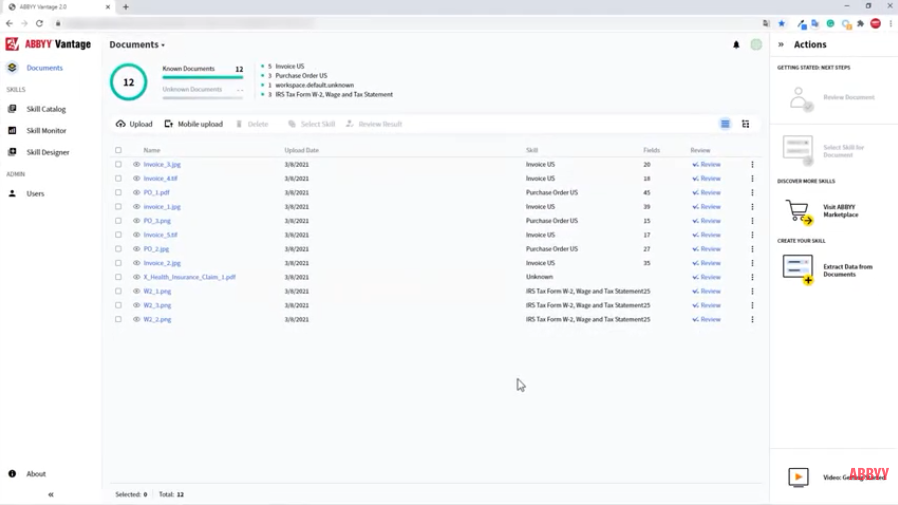Click the Review column header

[700, 150]
